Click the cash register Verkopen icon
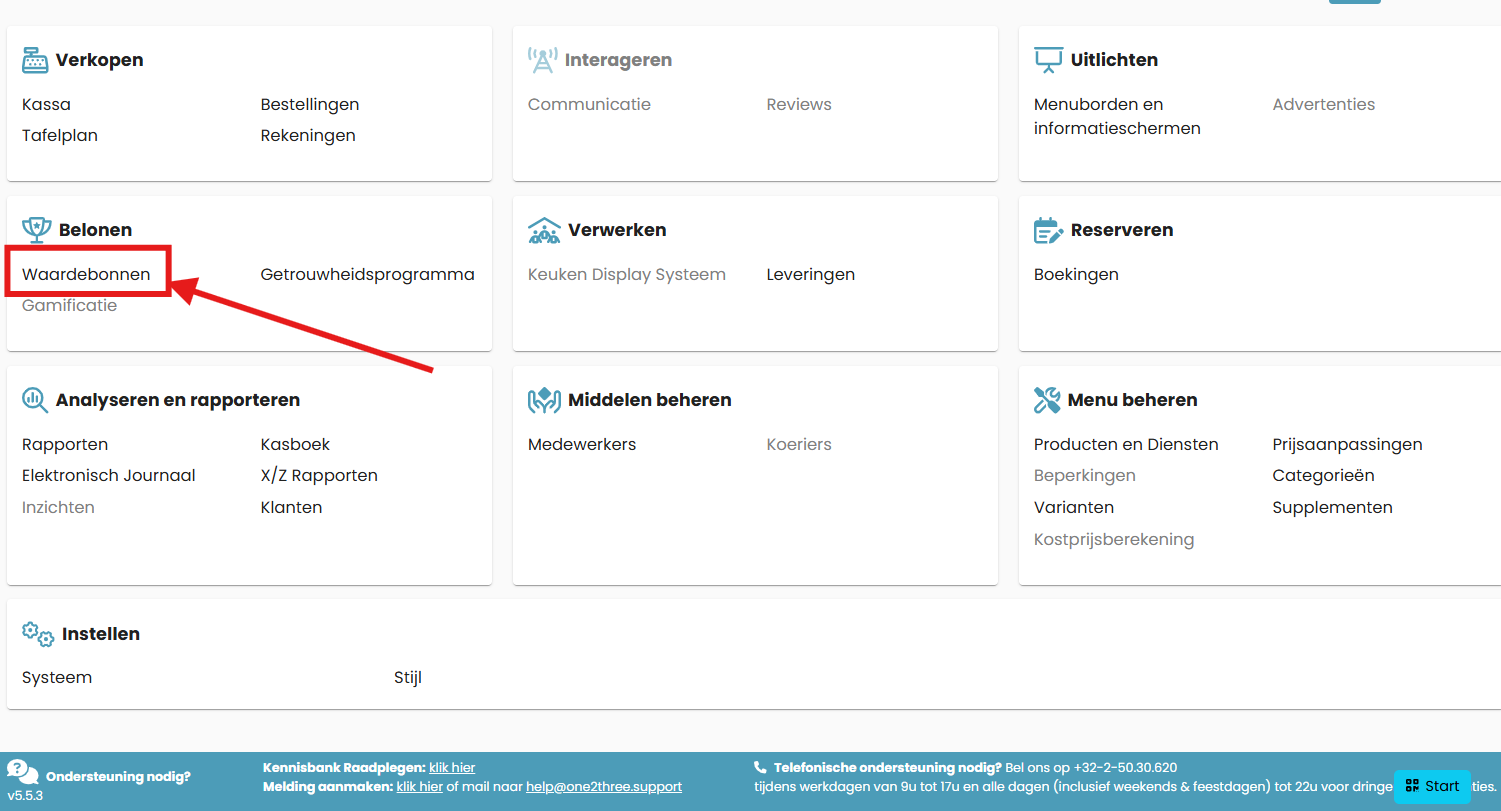 click(x=35, y=60)
